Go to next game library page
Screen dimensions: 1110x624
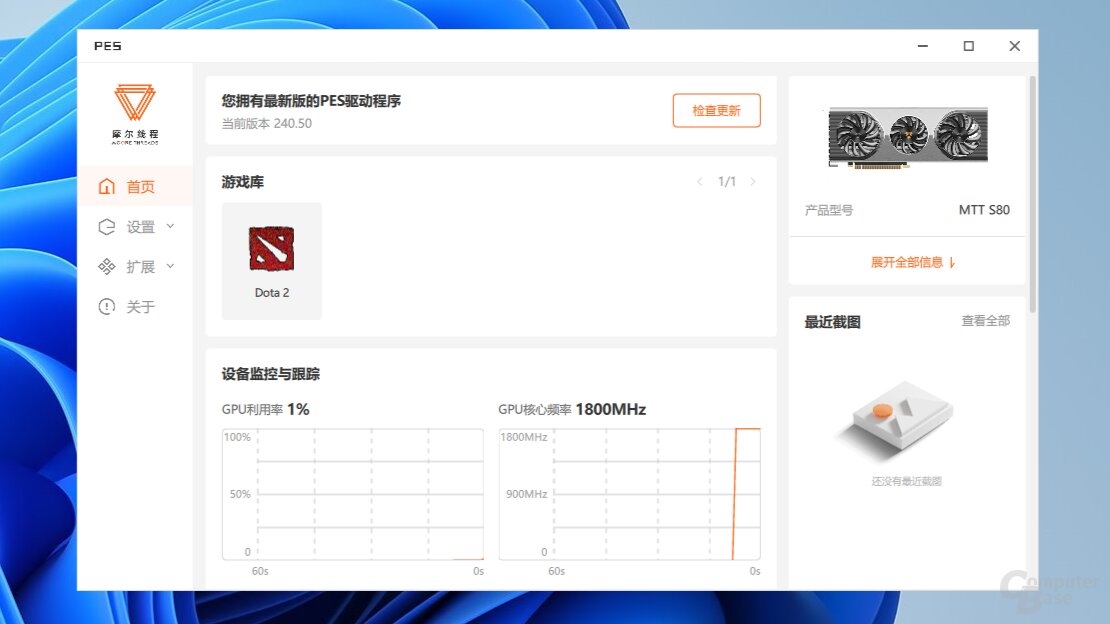click(753, 182)
